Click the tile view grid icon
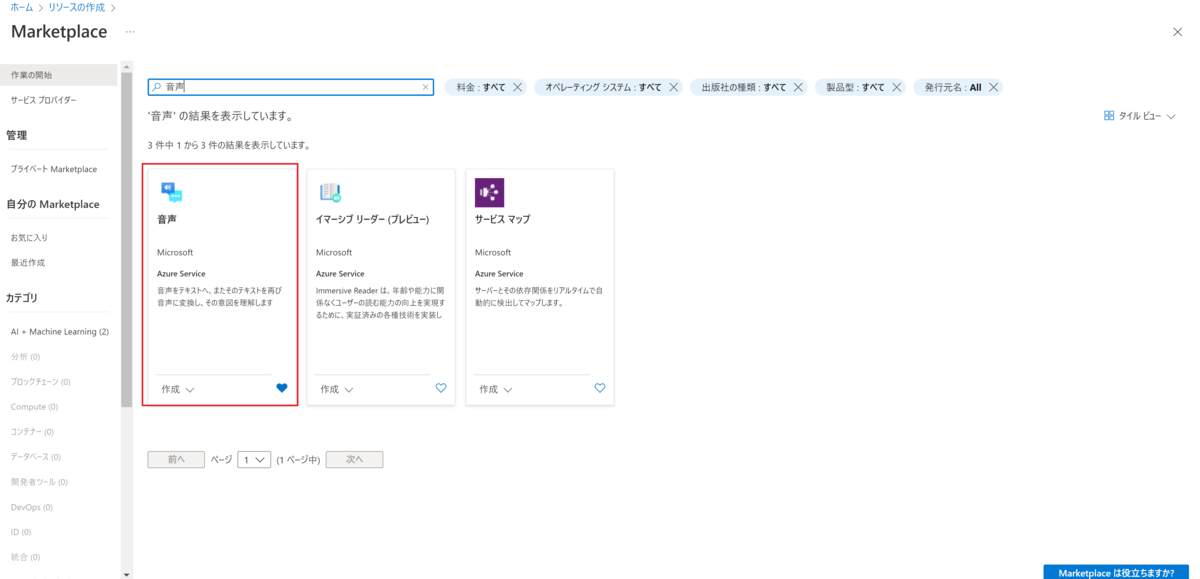Viewport: 1200px width, 579px height. click(1109, 116)
